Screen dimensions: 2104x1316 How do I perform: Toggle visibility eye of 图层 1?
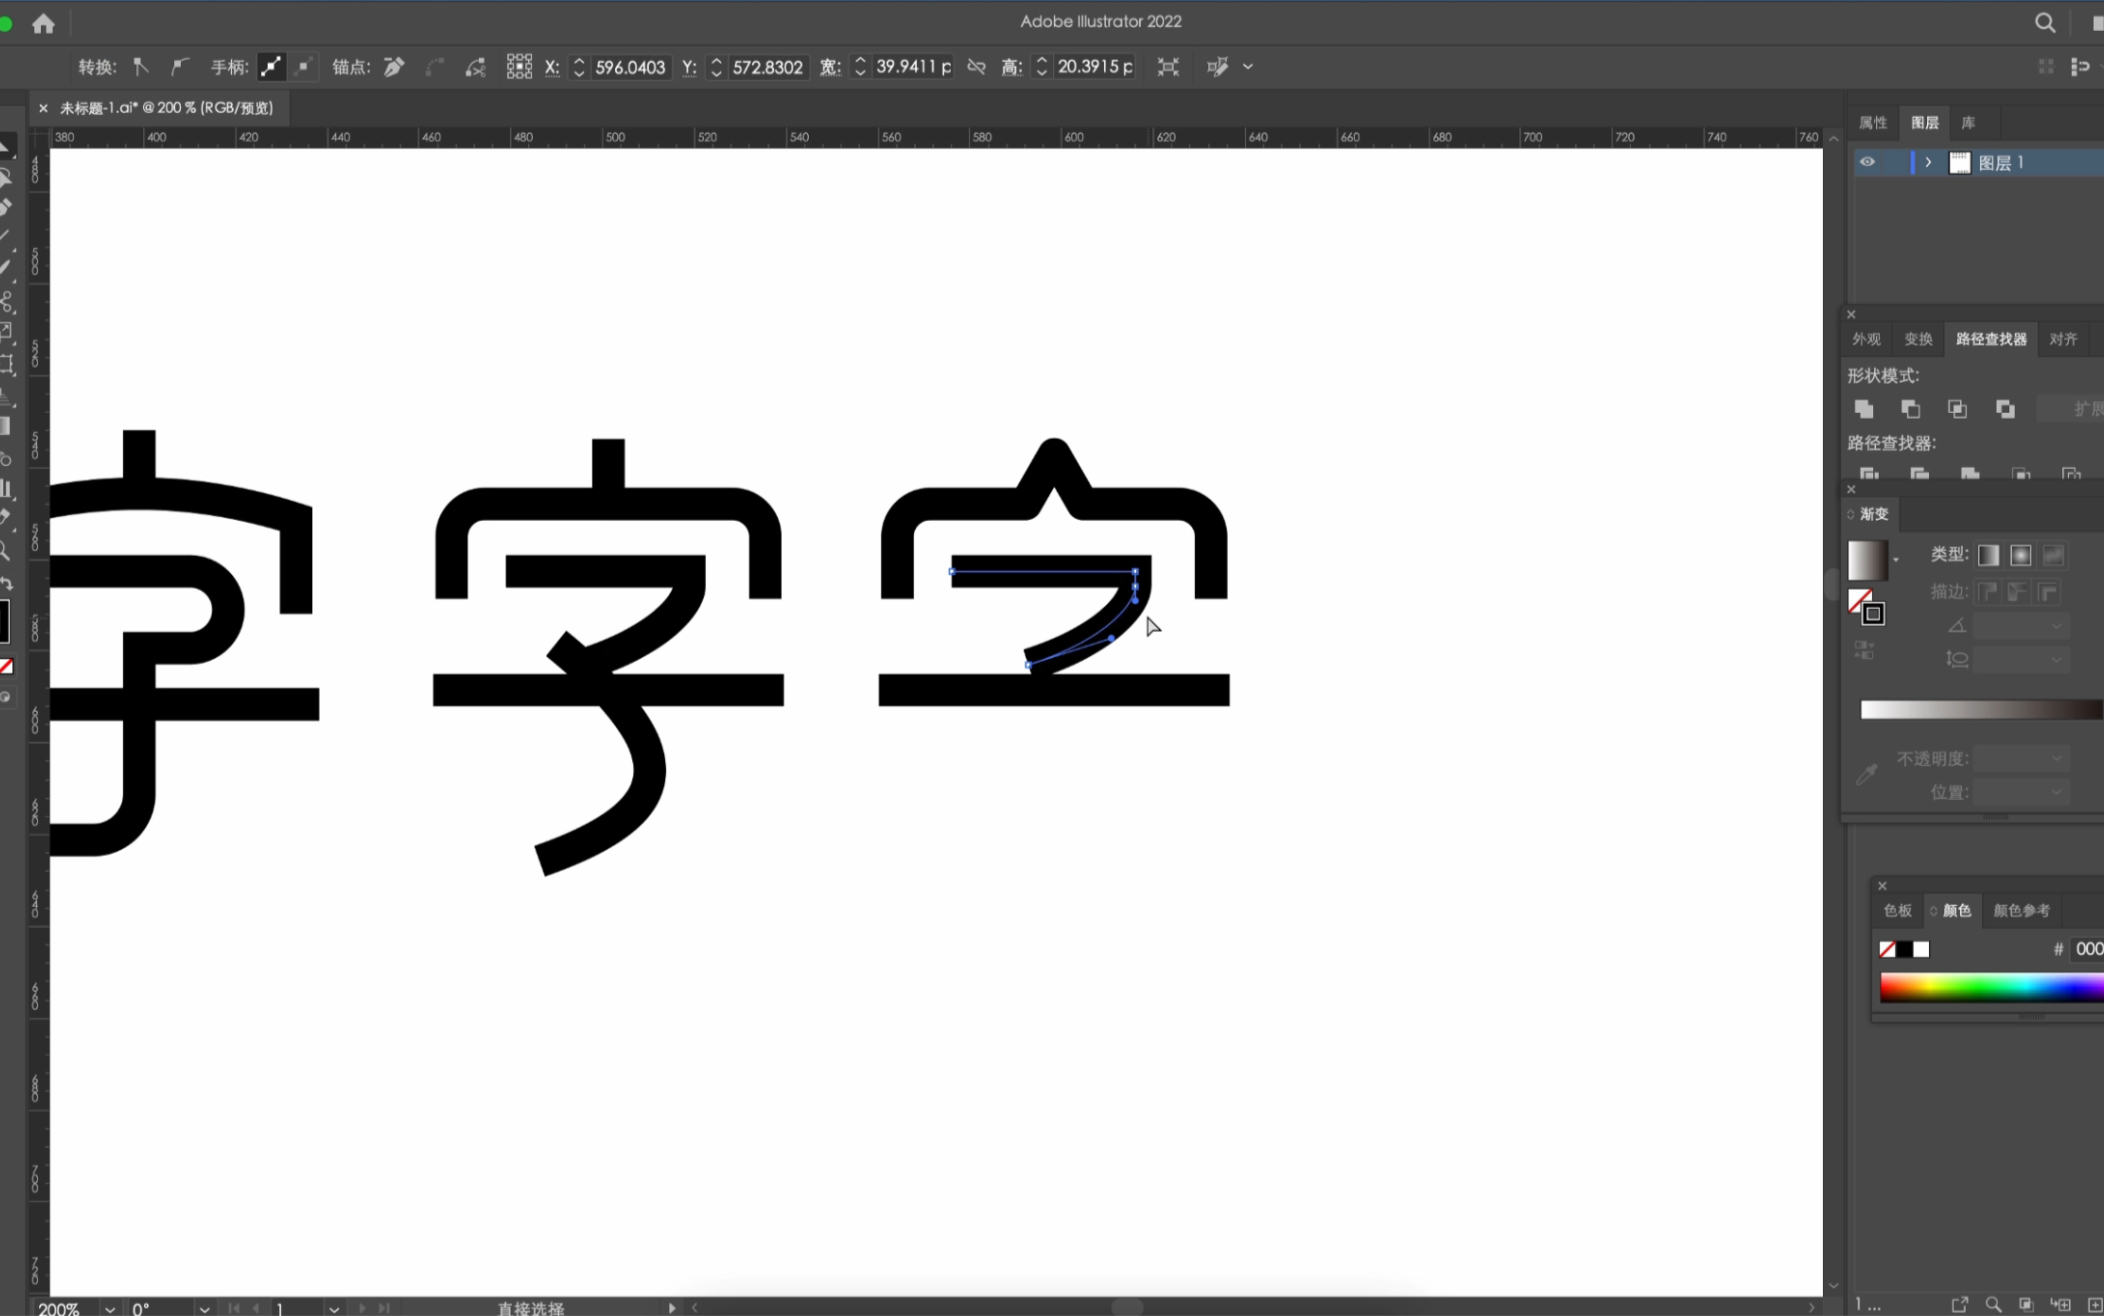coord(1867,162)
